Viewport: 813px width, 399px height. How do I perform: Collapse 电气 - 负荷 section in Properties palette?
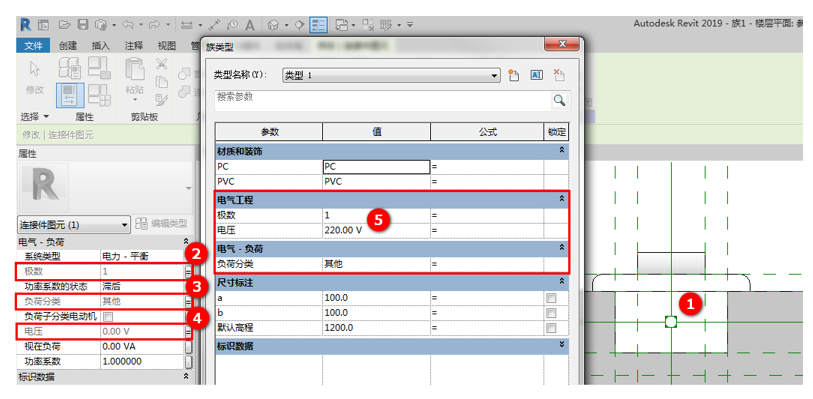pyautogui.click(x=187, y=241)
